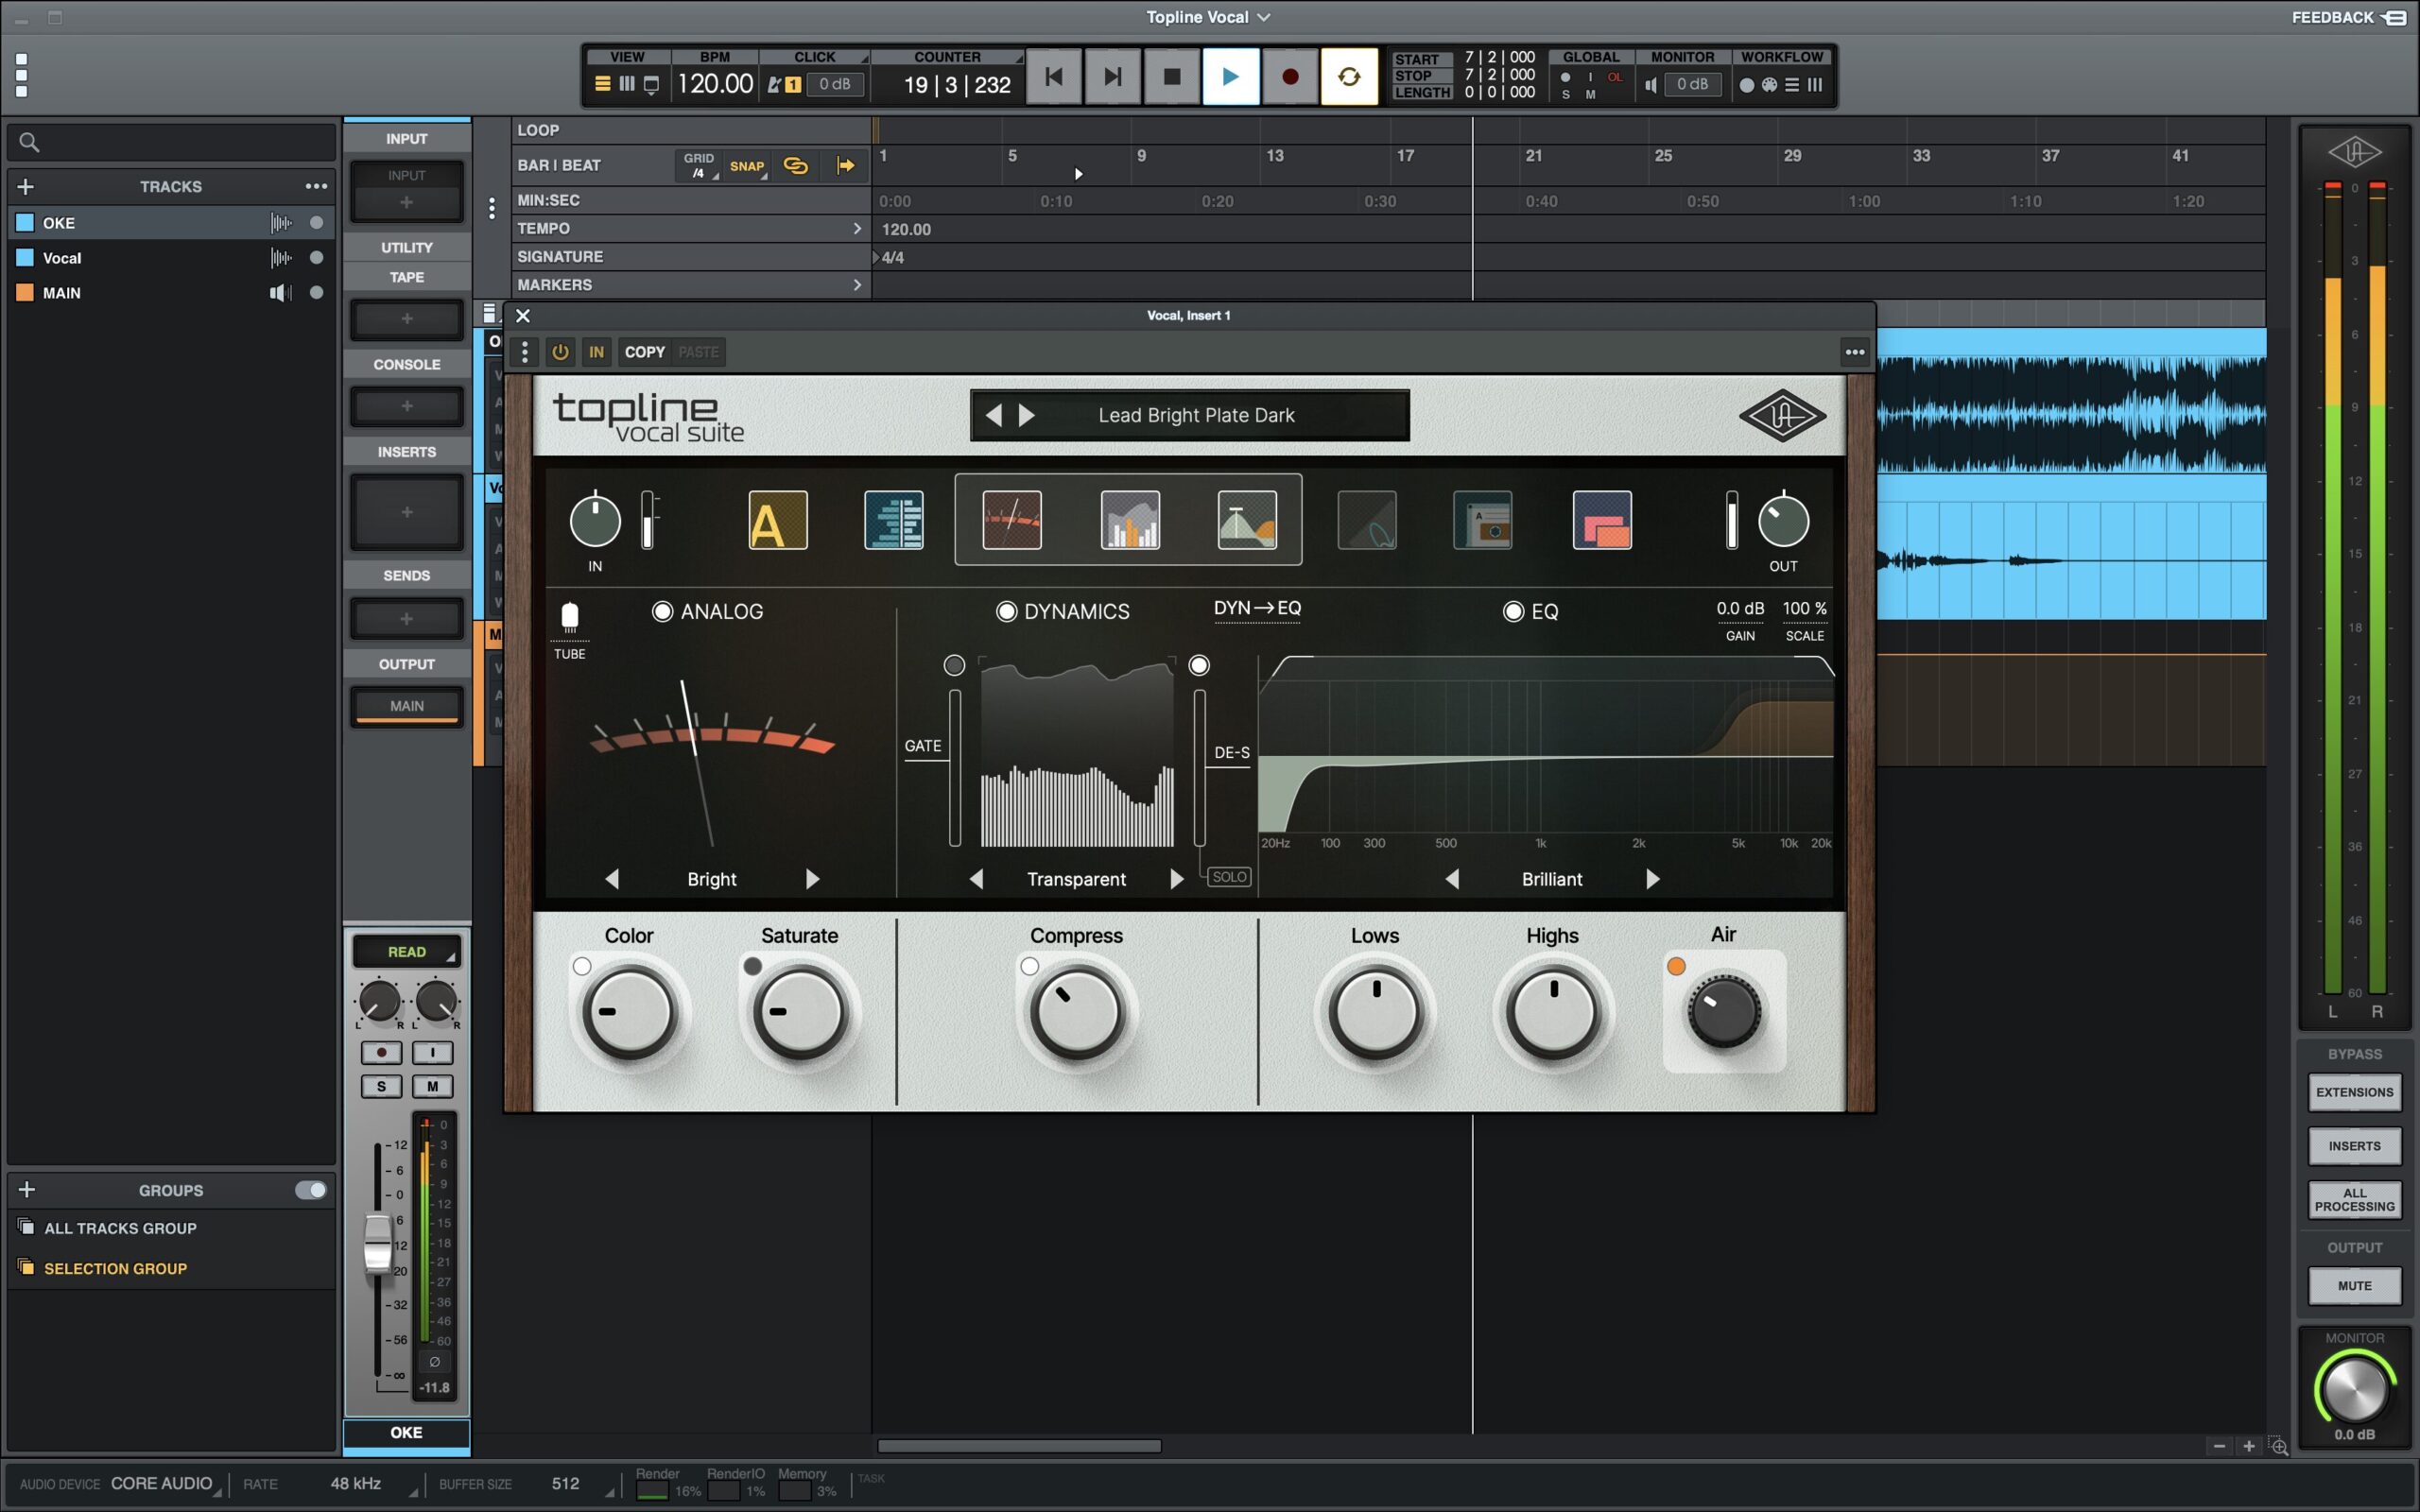The height and width of the screenshot is (1512, 2420).
Task: Add a new group with plus icon
Action: pyautogui.click(x=27, y=1189)
